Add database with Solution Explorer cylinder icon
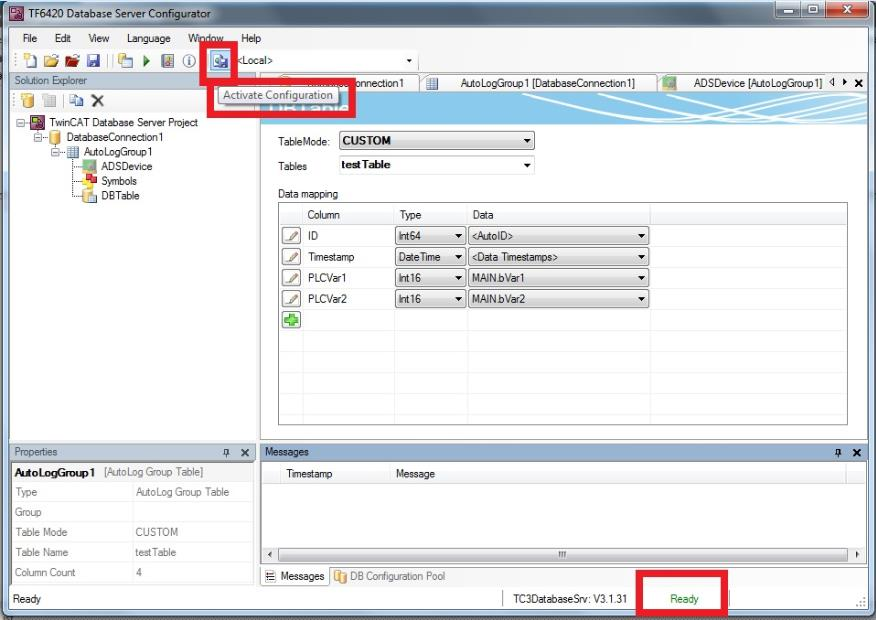Image resolution: width=876 pixels, height=620 pixels. click(x=27, y=101)
